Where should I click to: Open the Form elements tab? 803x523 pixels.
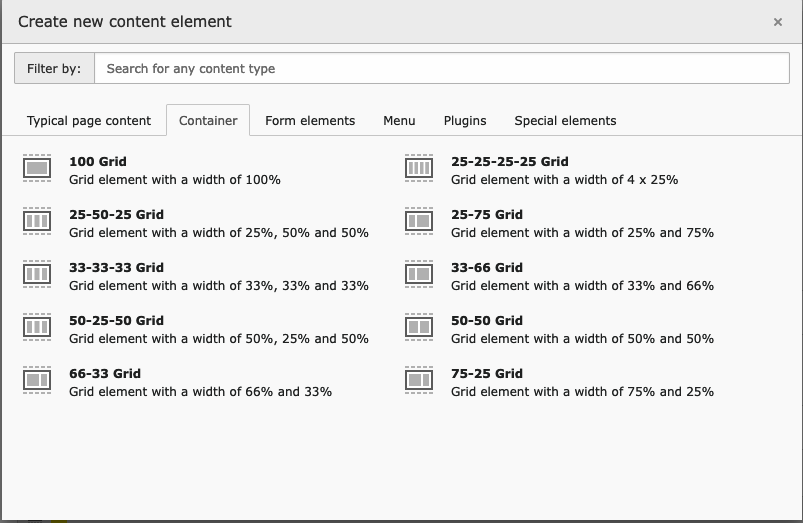pyautogui.click(x=310, y=121)
